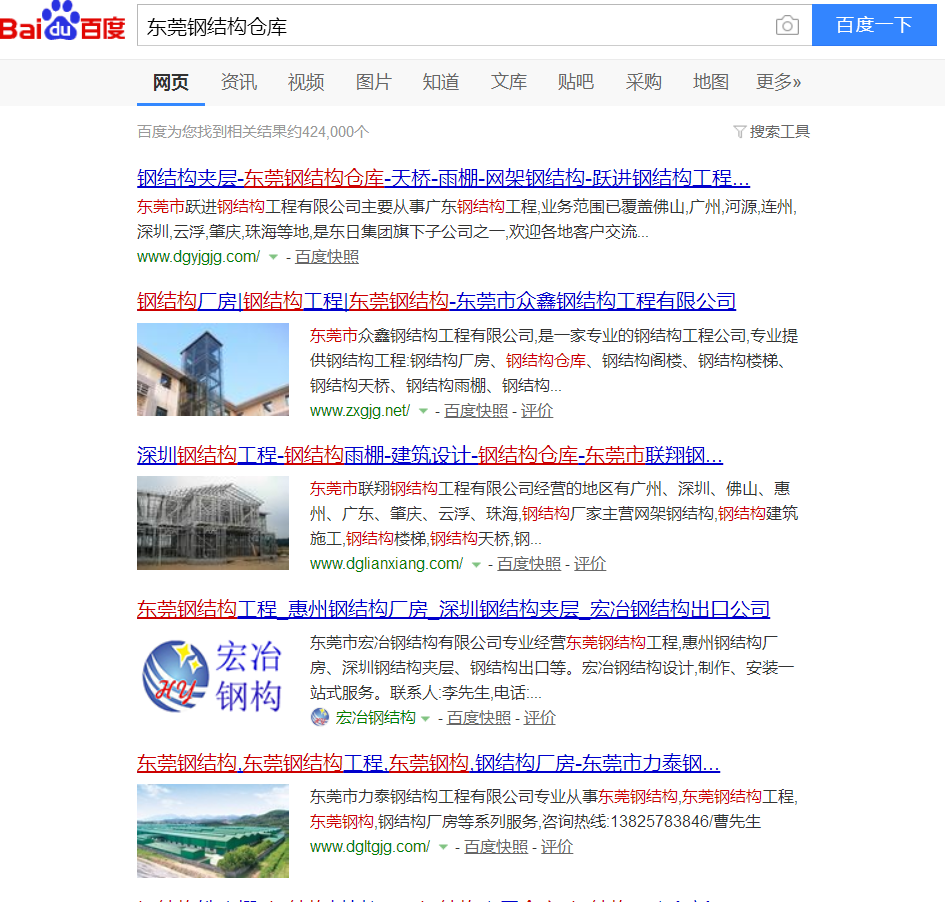Image resolution: width=945 pixels, height=902 pixels.
Task: Click the 搜索工具 filter icon
Action: pos(739,131)
